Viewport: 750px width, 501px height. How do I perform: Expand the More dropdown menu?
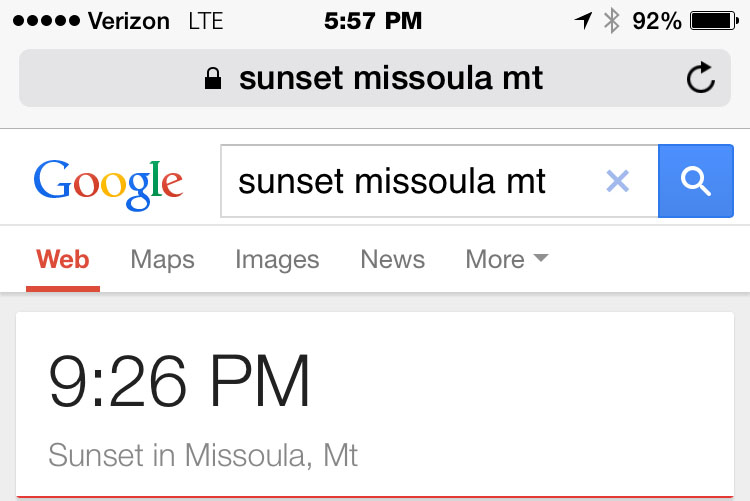coord(507,260)
